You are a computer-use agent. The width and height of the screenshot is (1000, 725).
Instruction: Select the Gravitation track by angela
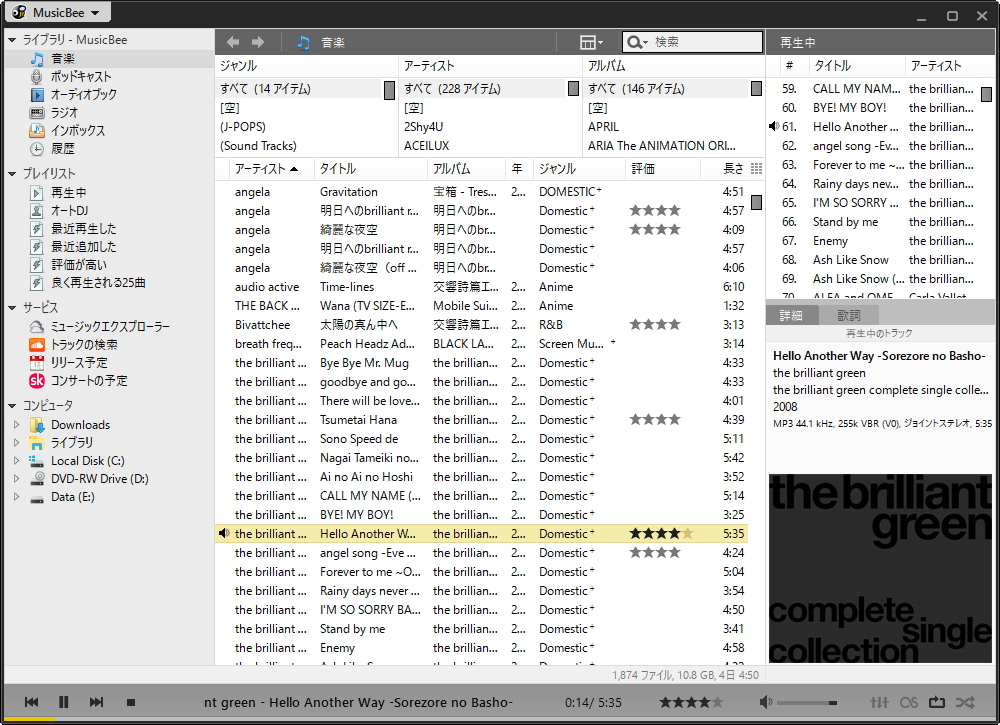481,192
